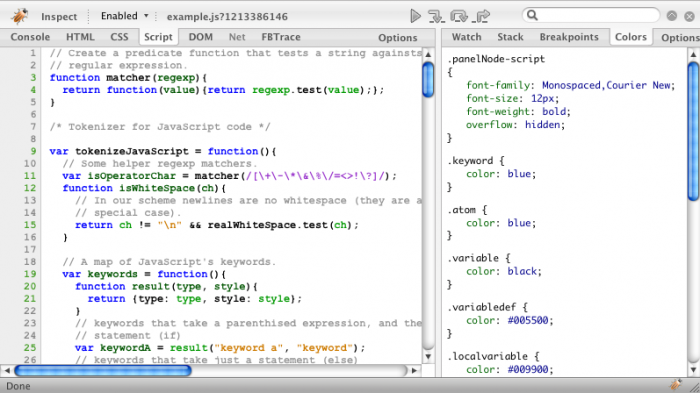
Task: Click the Colors panel scrollbar thumb
Action: pos(693,131)
